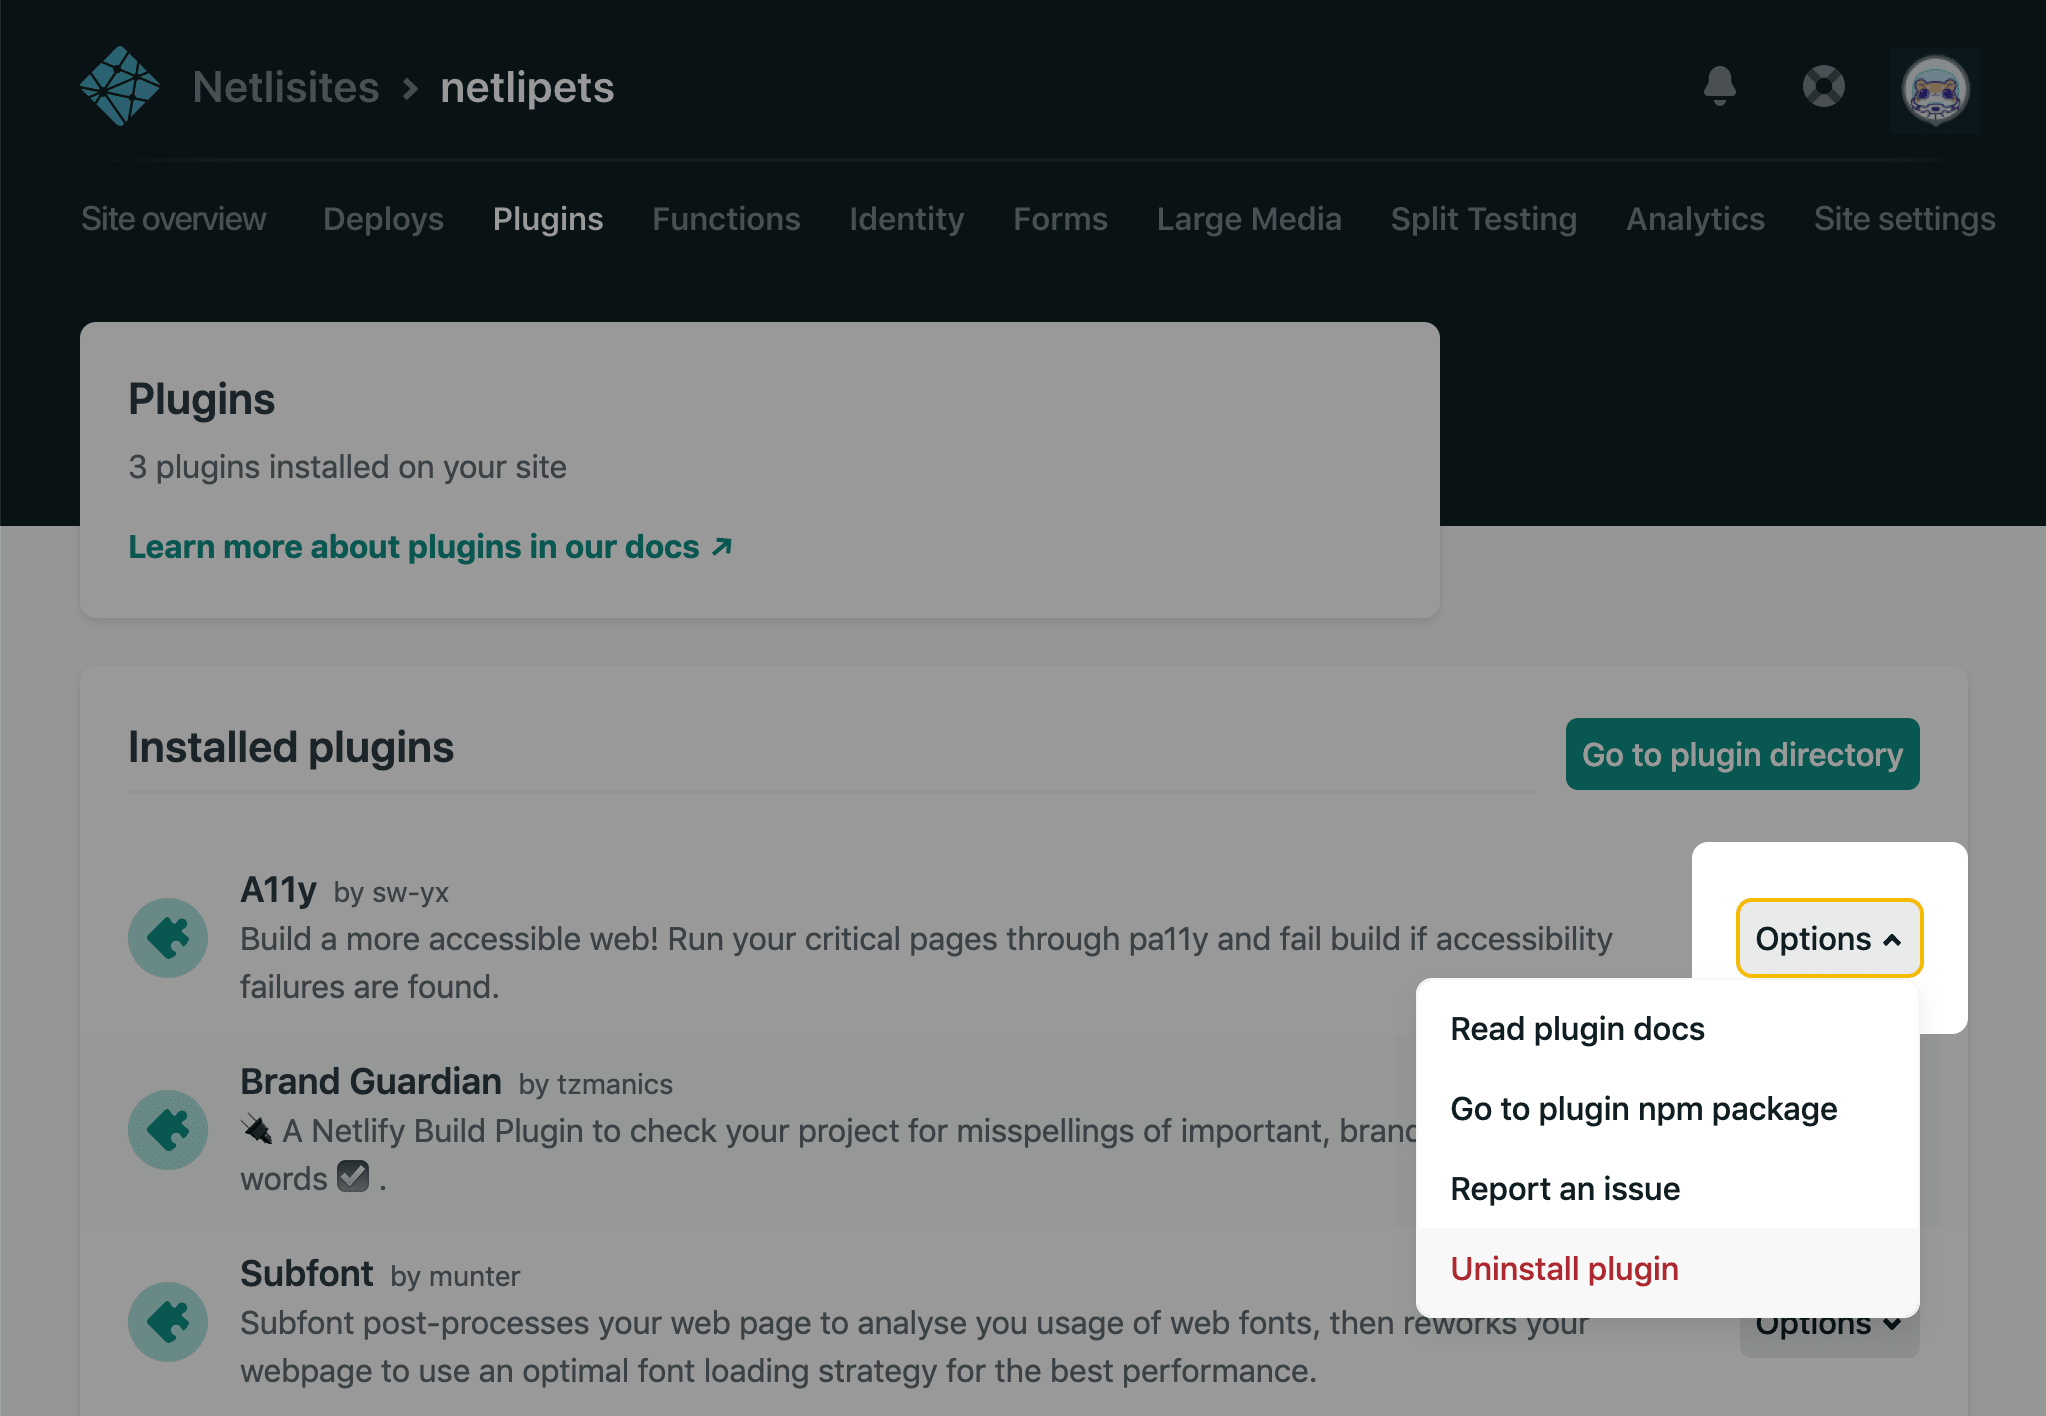Screen dimensions: 2046x1416
Task: Open the notifications bell
Action: (x=1719, y=86)
